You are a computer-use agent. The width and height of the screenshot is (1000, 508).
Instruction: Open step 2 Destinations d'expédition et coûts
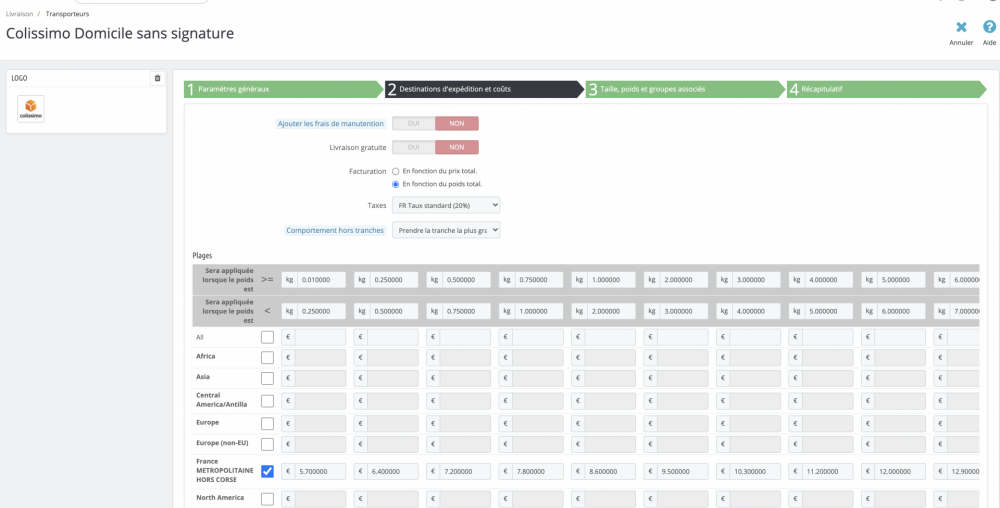click(485, 89)
